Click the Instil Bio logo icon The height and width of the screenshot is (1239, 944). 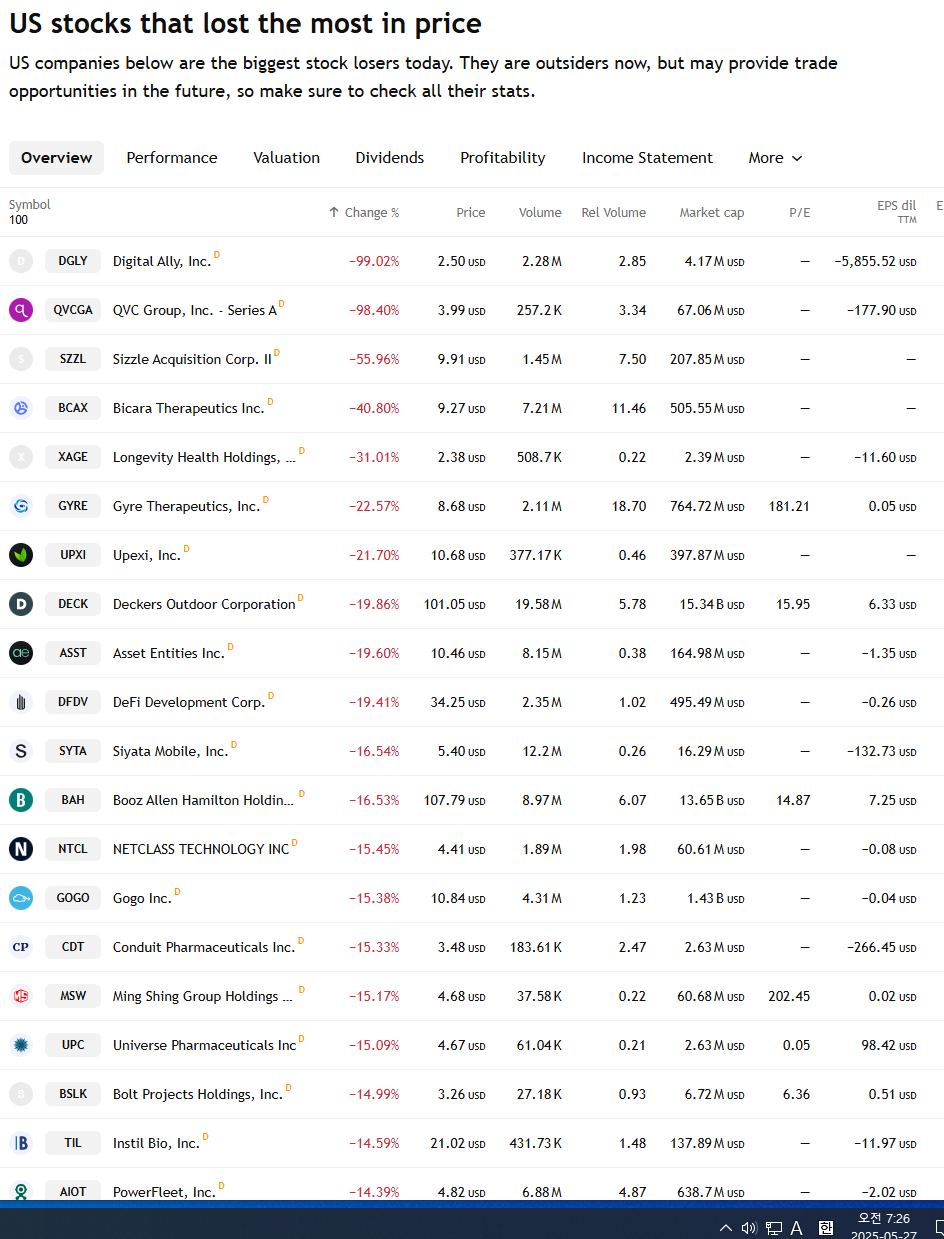(21, 1143)
